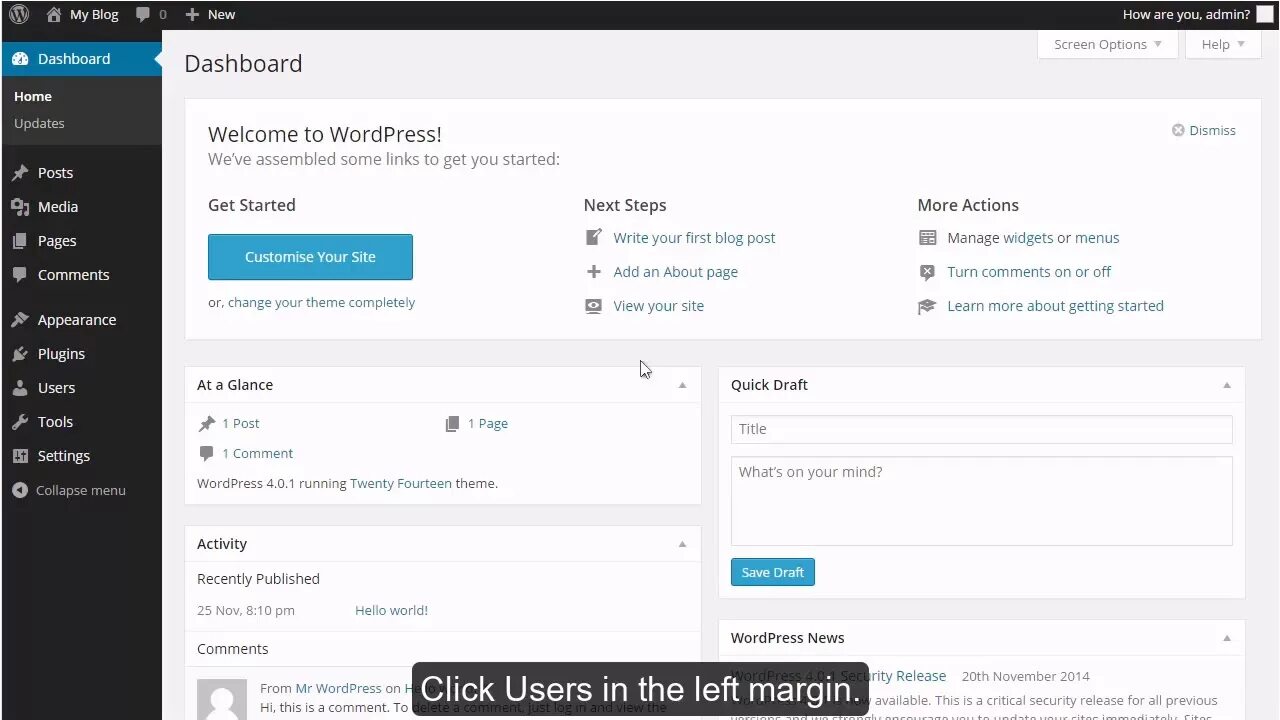Screen dimensions: 1280x720
Task: Open the Add an About page link
Action: pyautogui.click(x=675, y=272)
